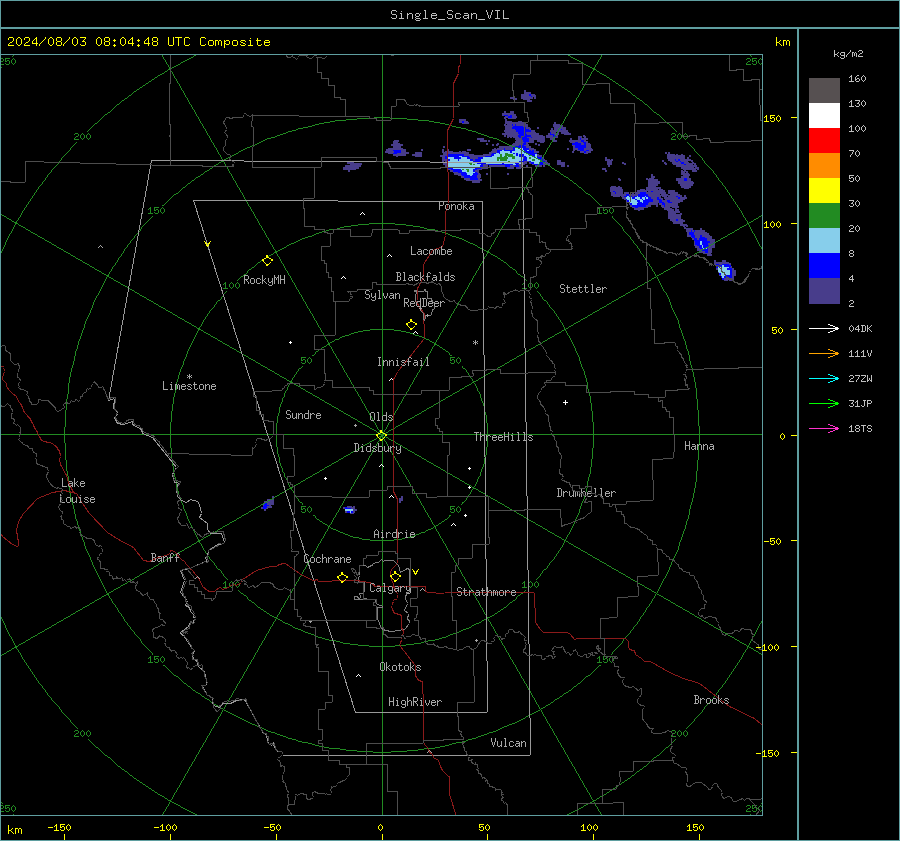Screen dimensions: 900x841
Task: Click the Banff town label
Action: [x=165, y=557]
